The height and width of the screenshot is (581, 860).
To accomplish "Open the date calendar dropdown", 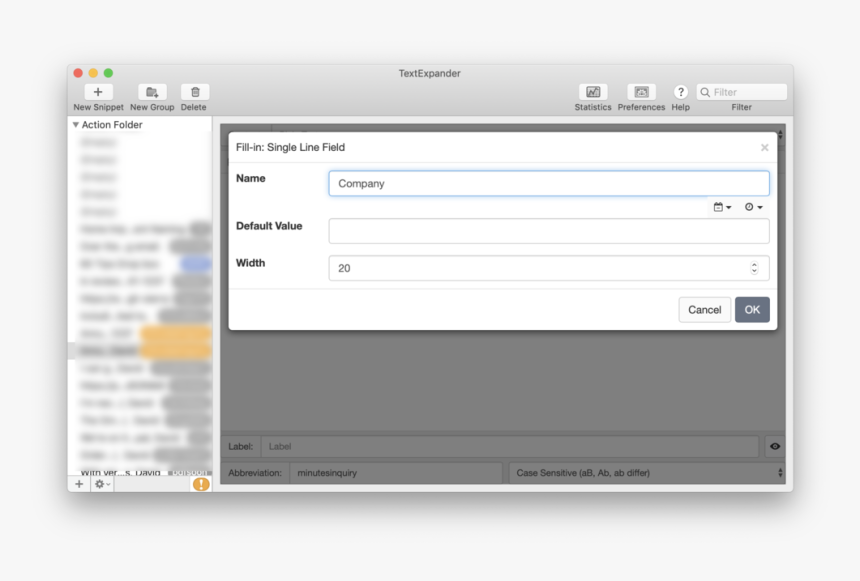I will click(x=722, y=207).
